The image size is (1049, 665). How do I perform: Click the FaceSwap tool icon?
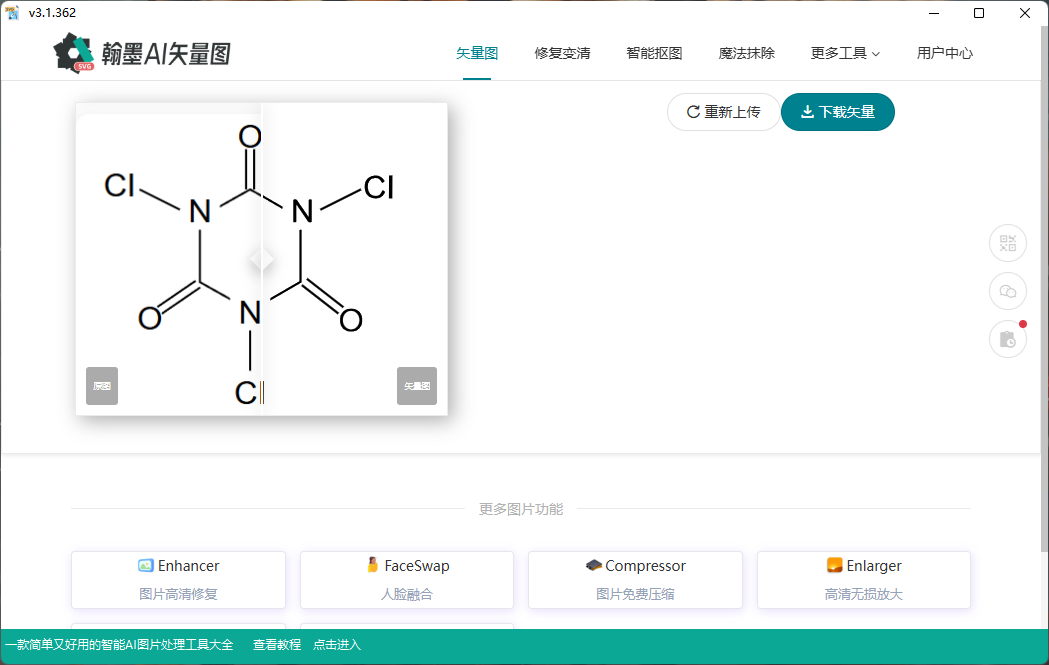(375, 565)
